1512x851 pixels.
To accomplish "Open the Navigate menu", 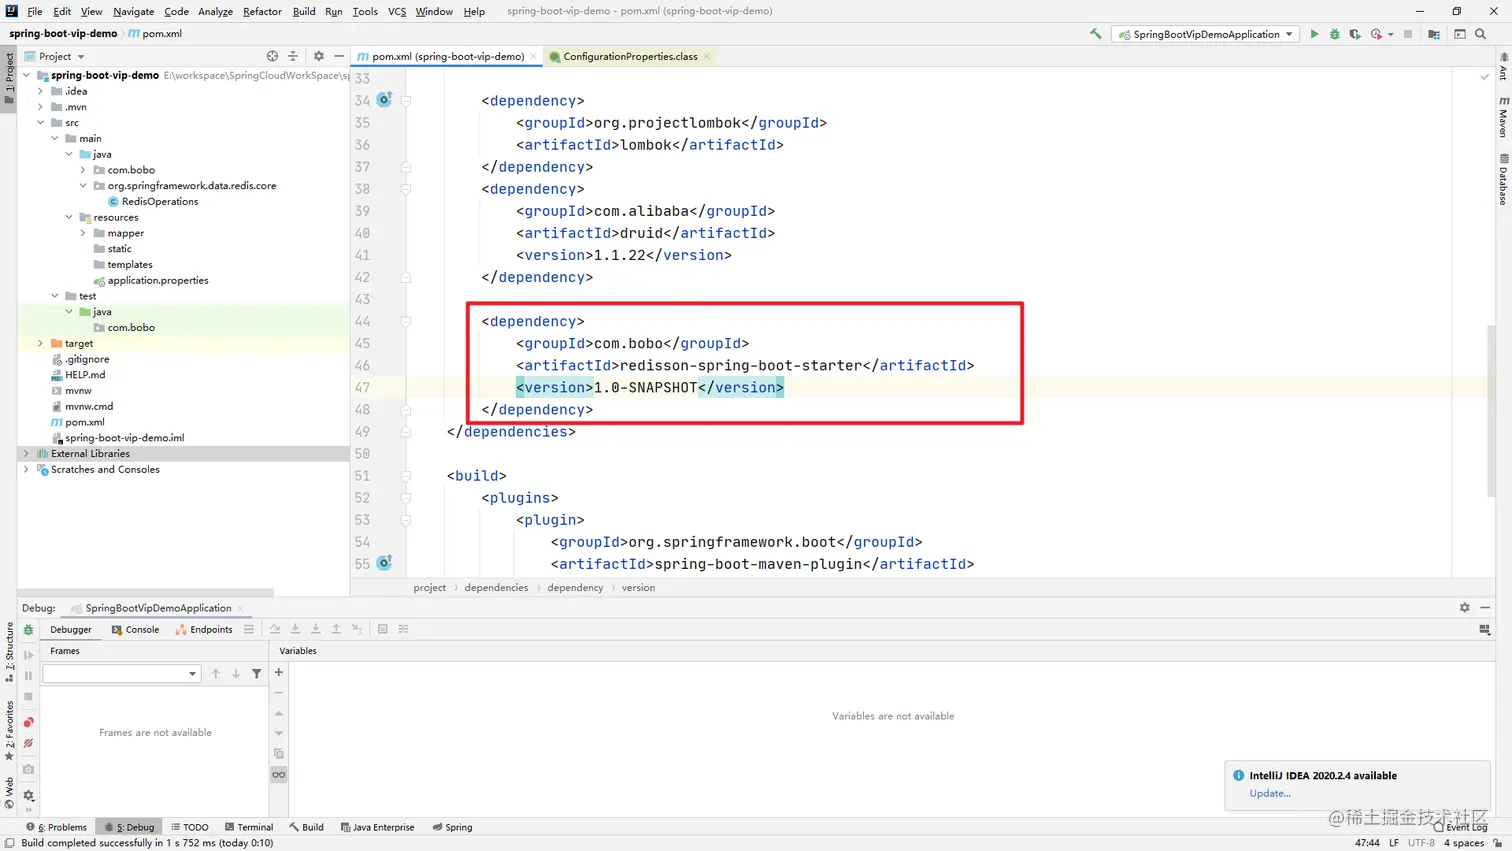I will [133, 11].
